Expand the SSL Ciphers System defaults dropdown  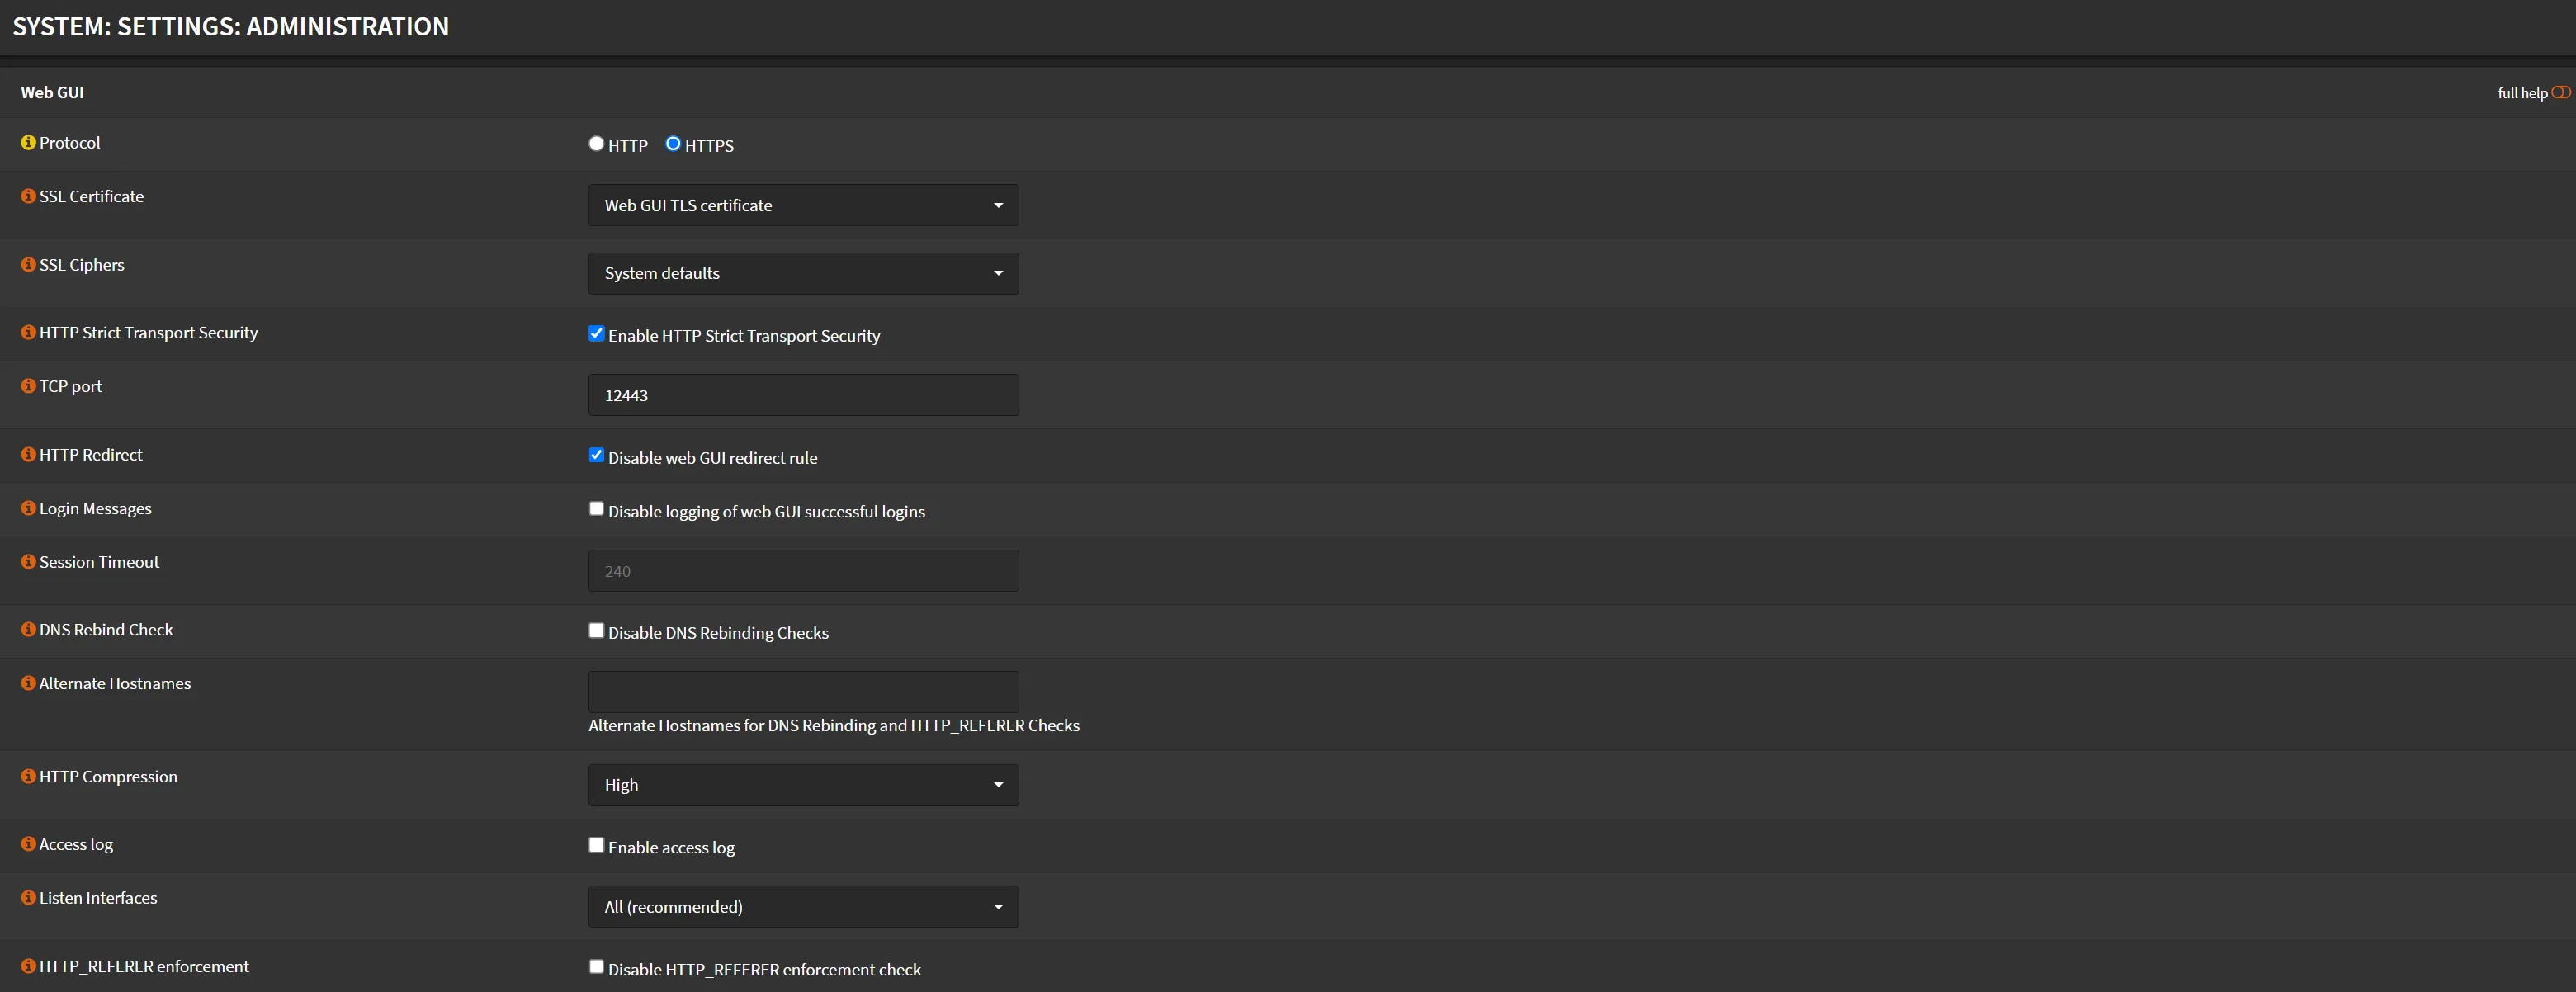point(803,273)
